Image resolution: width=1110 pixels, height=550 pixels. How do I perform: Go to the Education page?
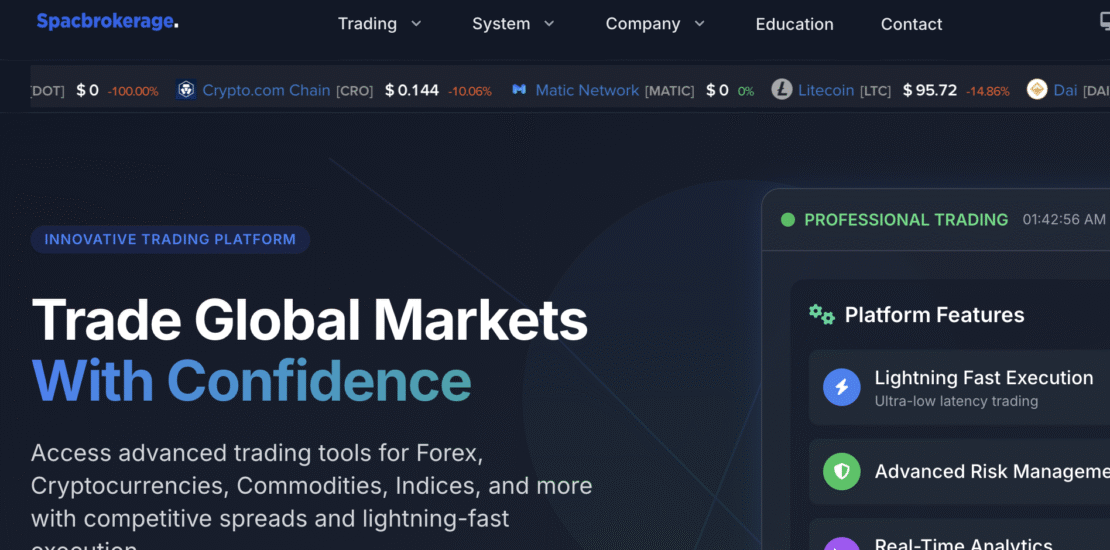point(794,24)
